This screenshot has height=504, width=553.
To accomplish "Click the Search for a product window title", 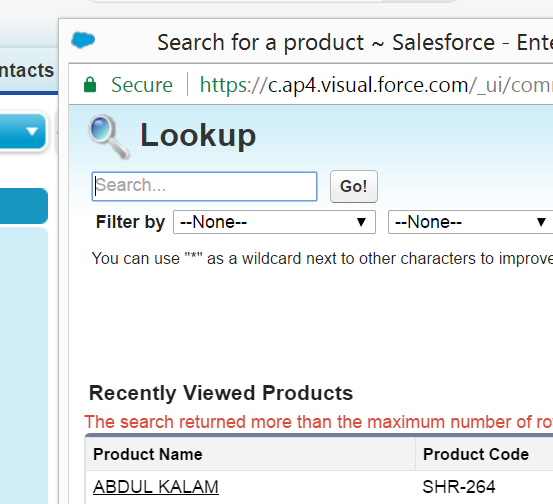I will [355, 42].
